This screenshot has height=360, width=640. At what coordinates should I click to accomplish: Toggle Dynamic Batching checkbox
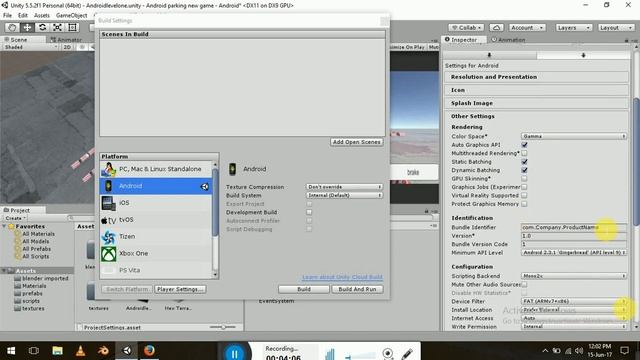point(524,170)
